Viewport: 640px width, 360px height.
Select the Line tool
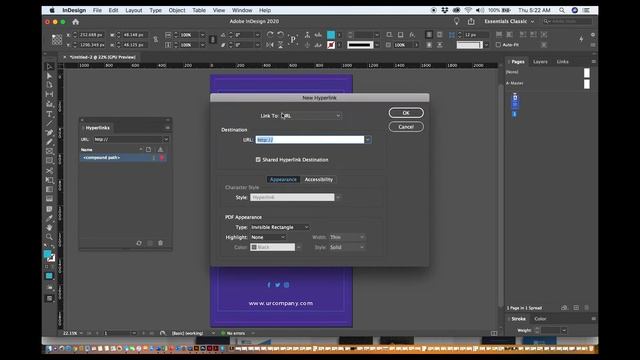[49, 123]
